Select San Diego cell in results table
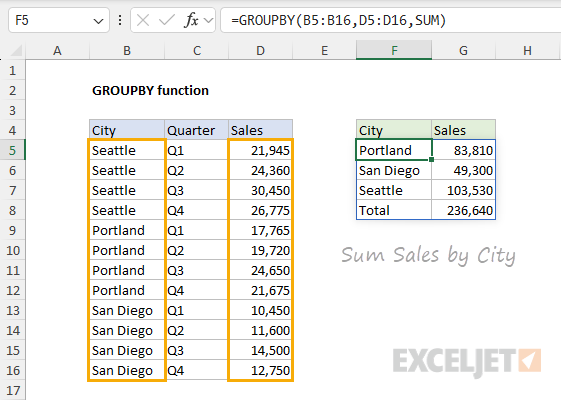The width and height of the screenshot is (561, 400). click(x=394, y=170)
